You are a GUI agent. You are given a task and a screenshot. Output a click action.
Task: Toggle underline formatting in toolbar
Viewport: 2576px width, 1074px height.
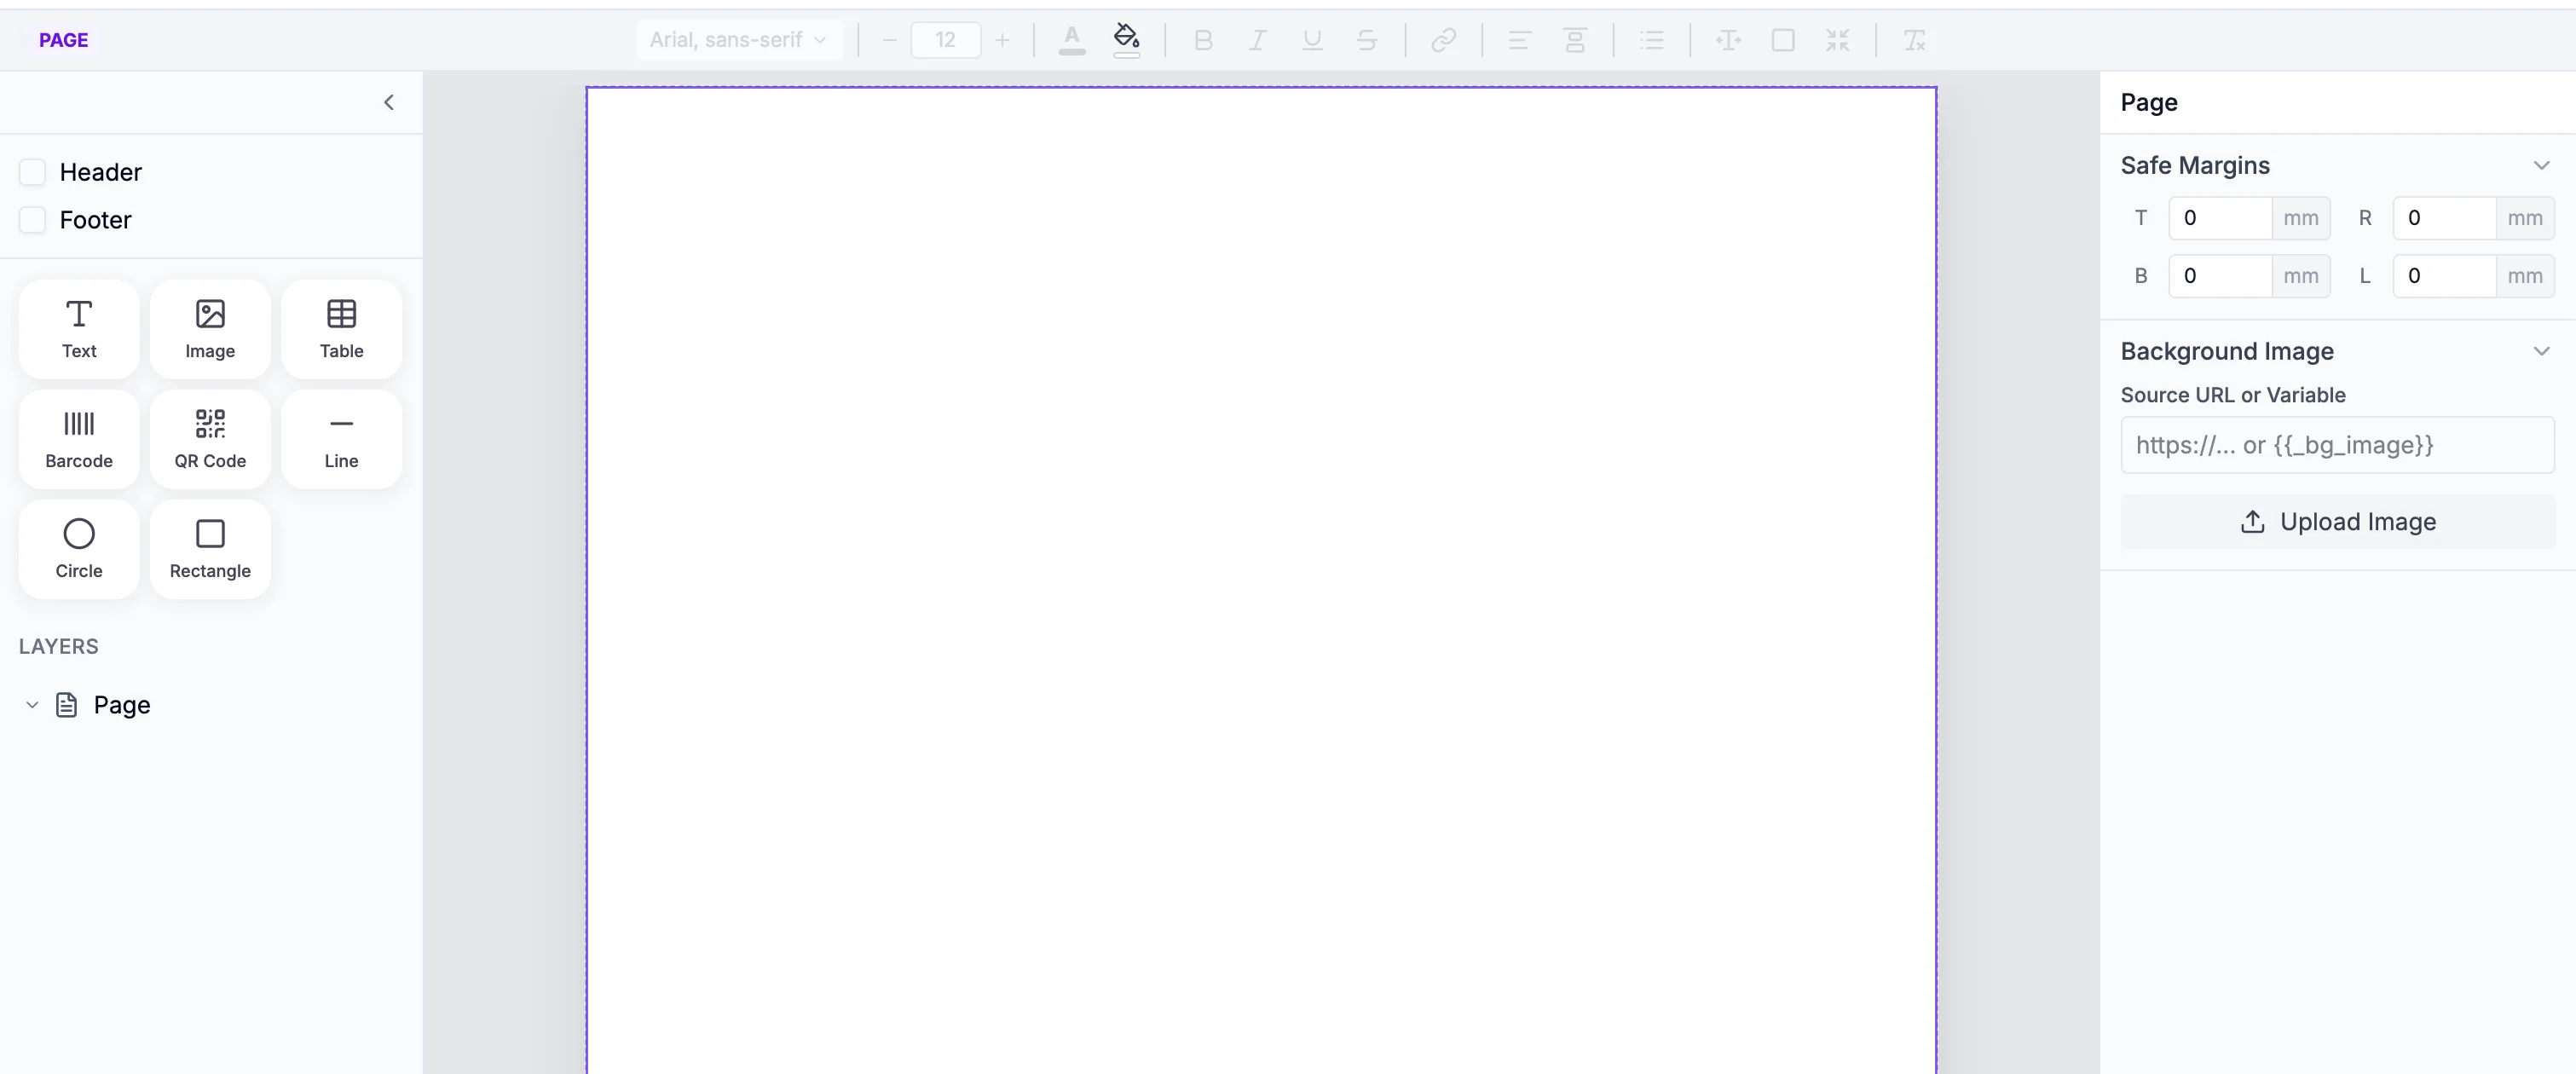pyautogui.click(x=1312, y=40)
